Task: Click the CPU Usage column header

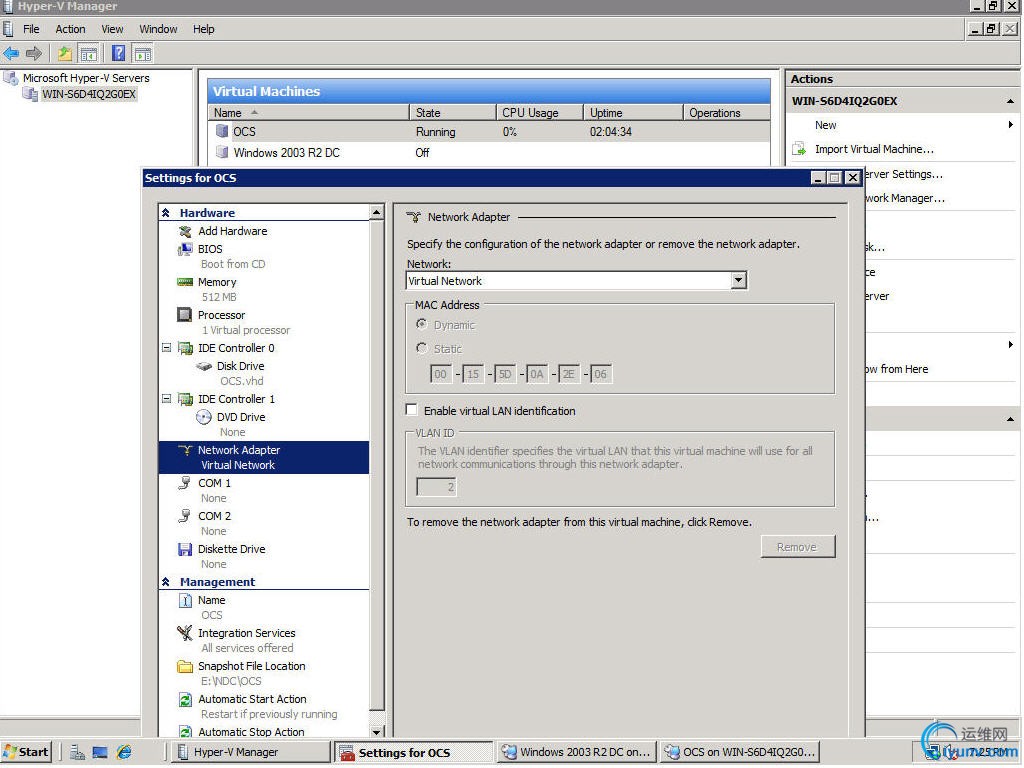Action: tap(539, 113)
